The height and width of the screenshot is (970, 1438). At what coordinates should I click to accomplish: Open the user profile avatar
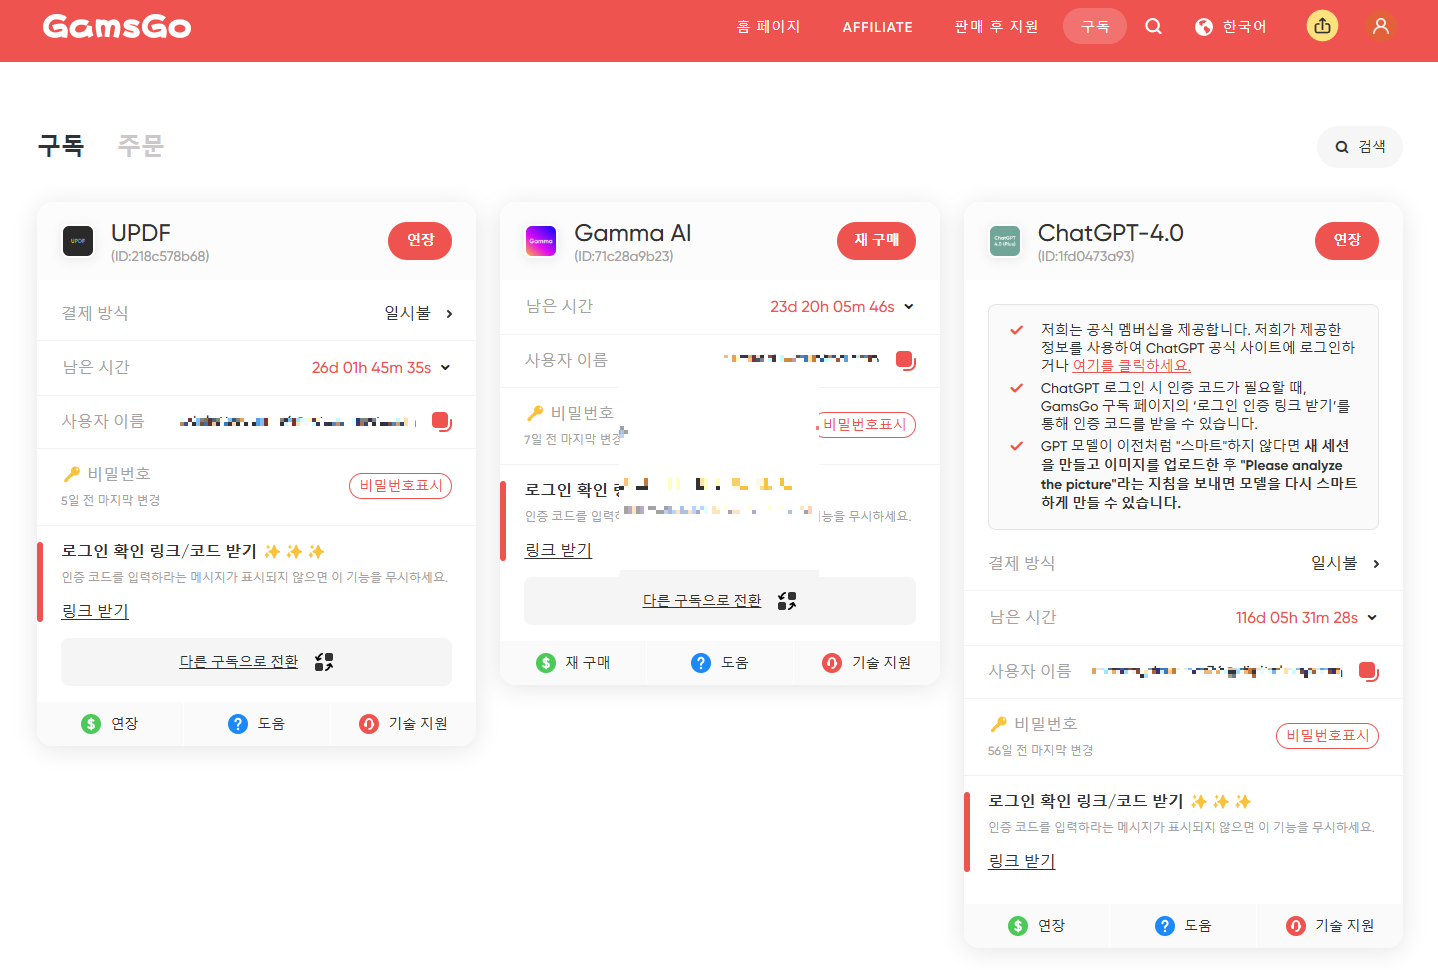1381,26
